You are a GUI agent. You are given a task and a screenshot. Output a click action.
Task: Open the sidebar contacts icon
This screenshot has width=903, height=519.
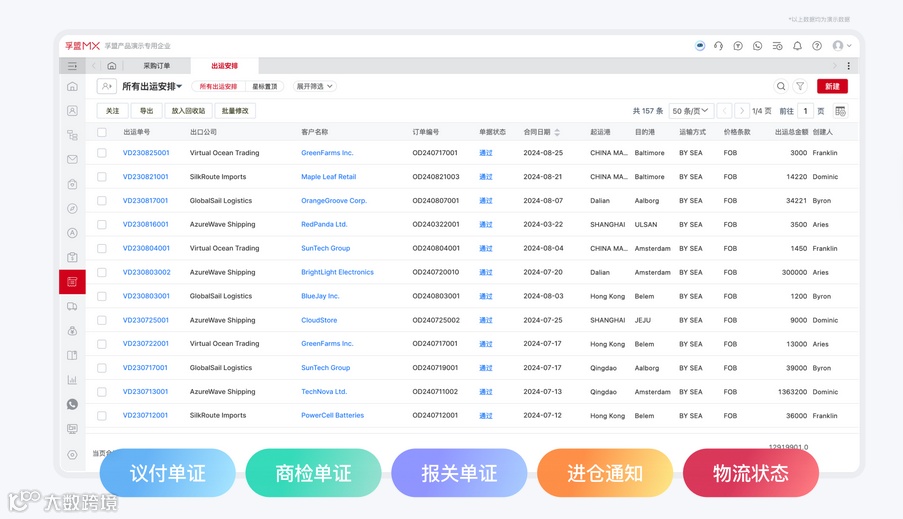pyautogui.click(x=72, y=111)
